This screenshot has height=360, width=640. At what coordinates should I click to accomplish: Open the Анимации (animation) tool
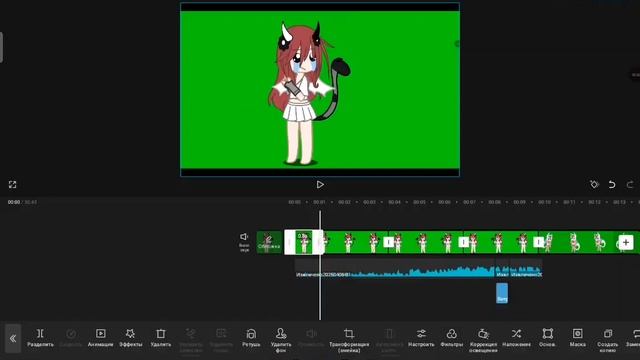click(x=100, y=338)
